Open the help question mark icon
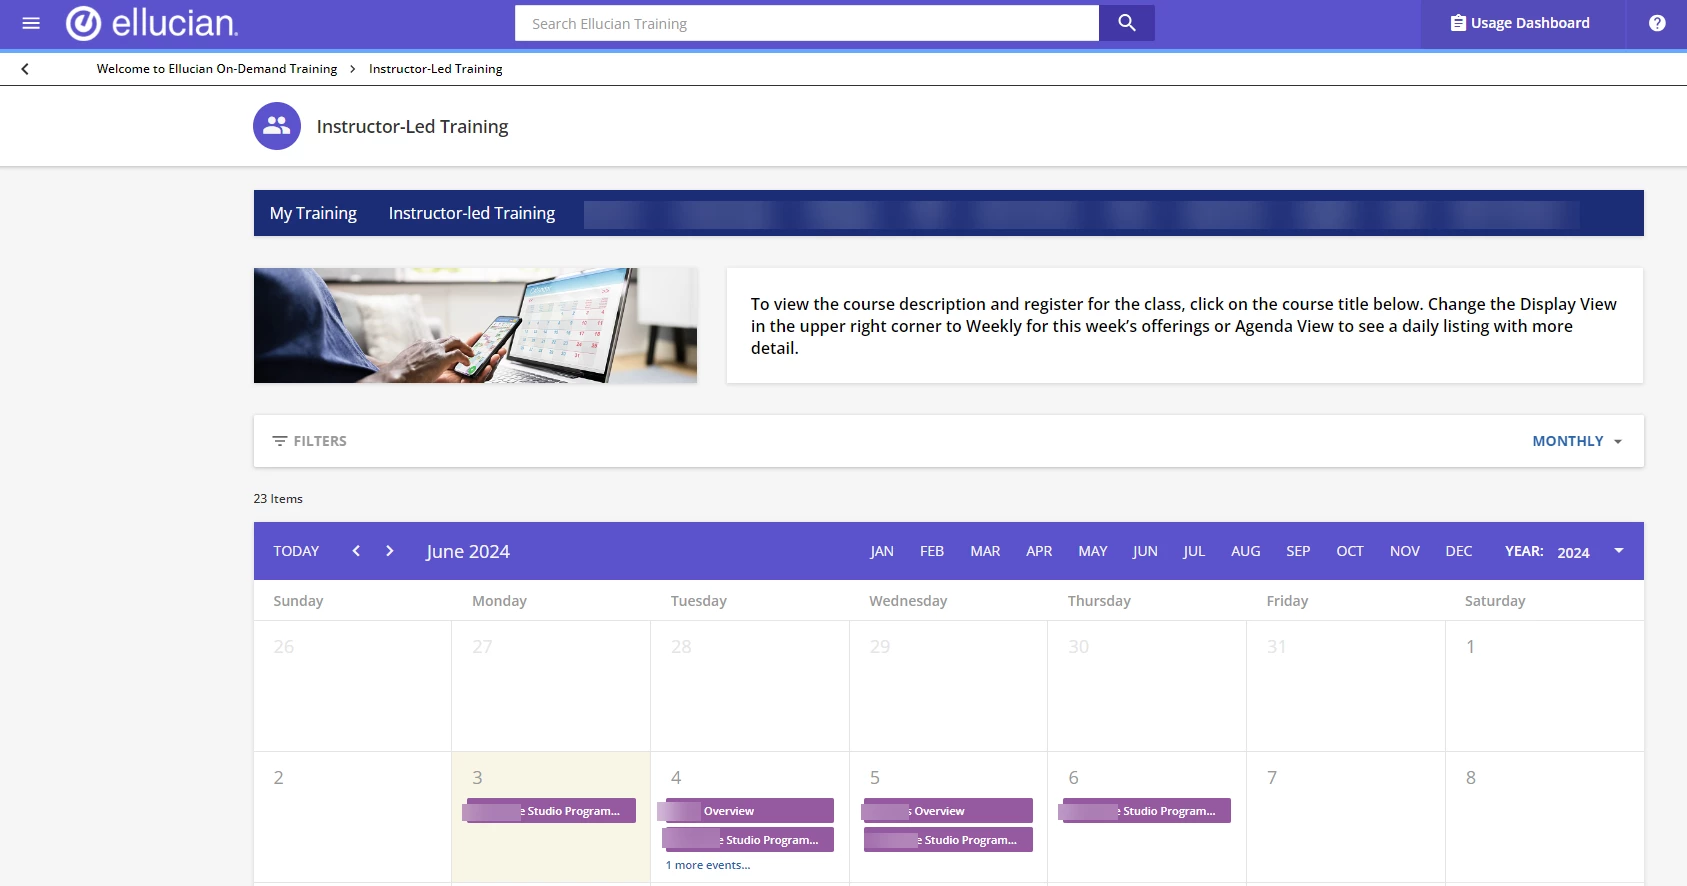Screen dimensions: 1687x886 1657,23
